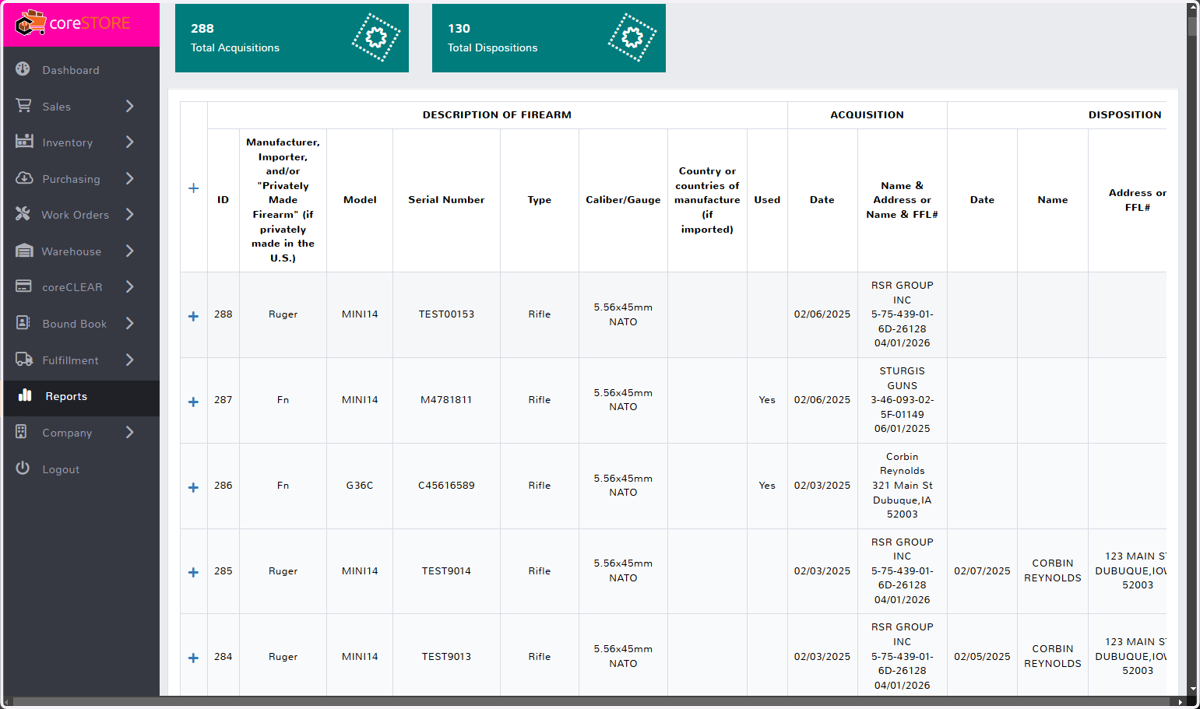The height and width of the screenshot is (709, 1200).
Task: Click the Total Dispositions badge icon
Action: [632, 38]
